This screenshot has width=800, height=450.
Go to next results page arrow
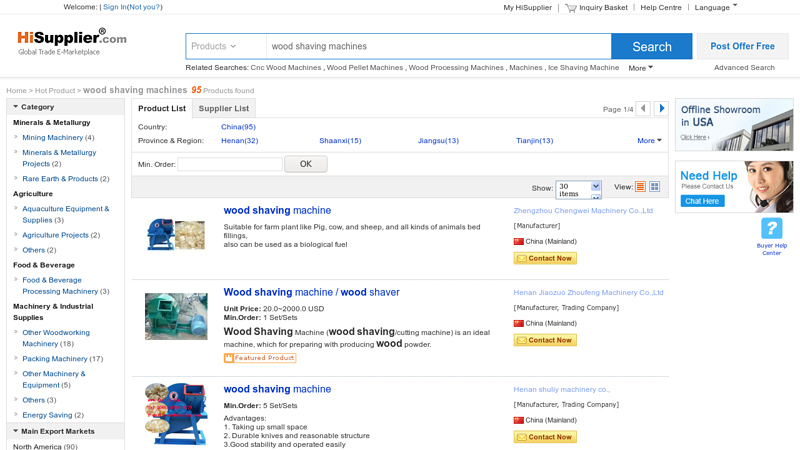point(661,108)
